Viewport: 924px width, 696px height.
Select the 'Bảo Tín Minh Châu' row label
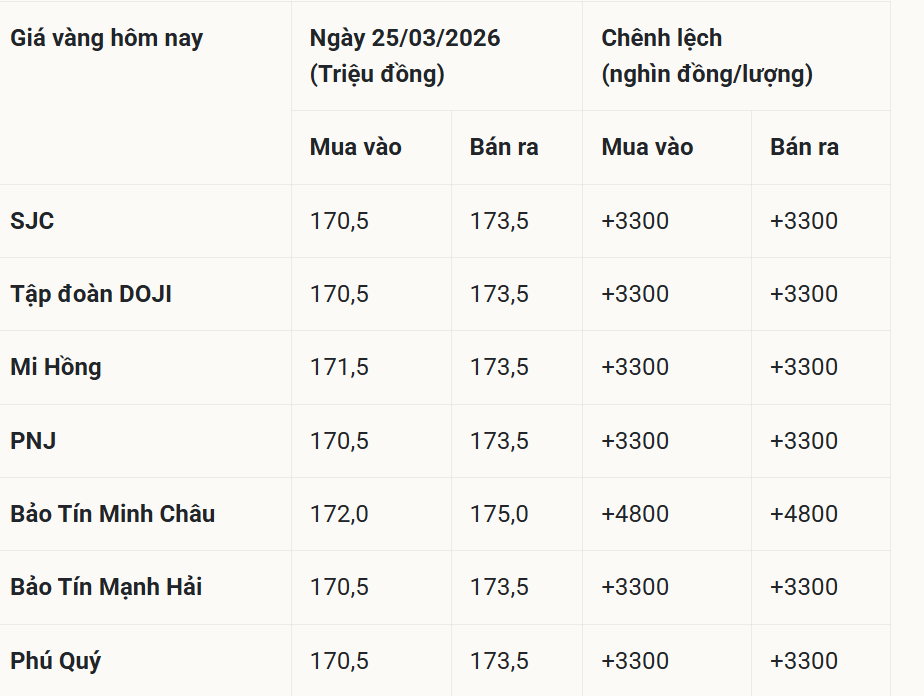pos(113,514)
